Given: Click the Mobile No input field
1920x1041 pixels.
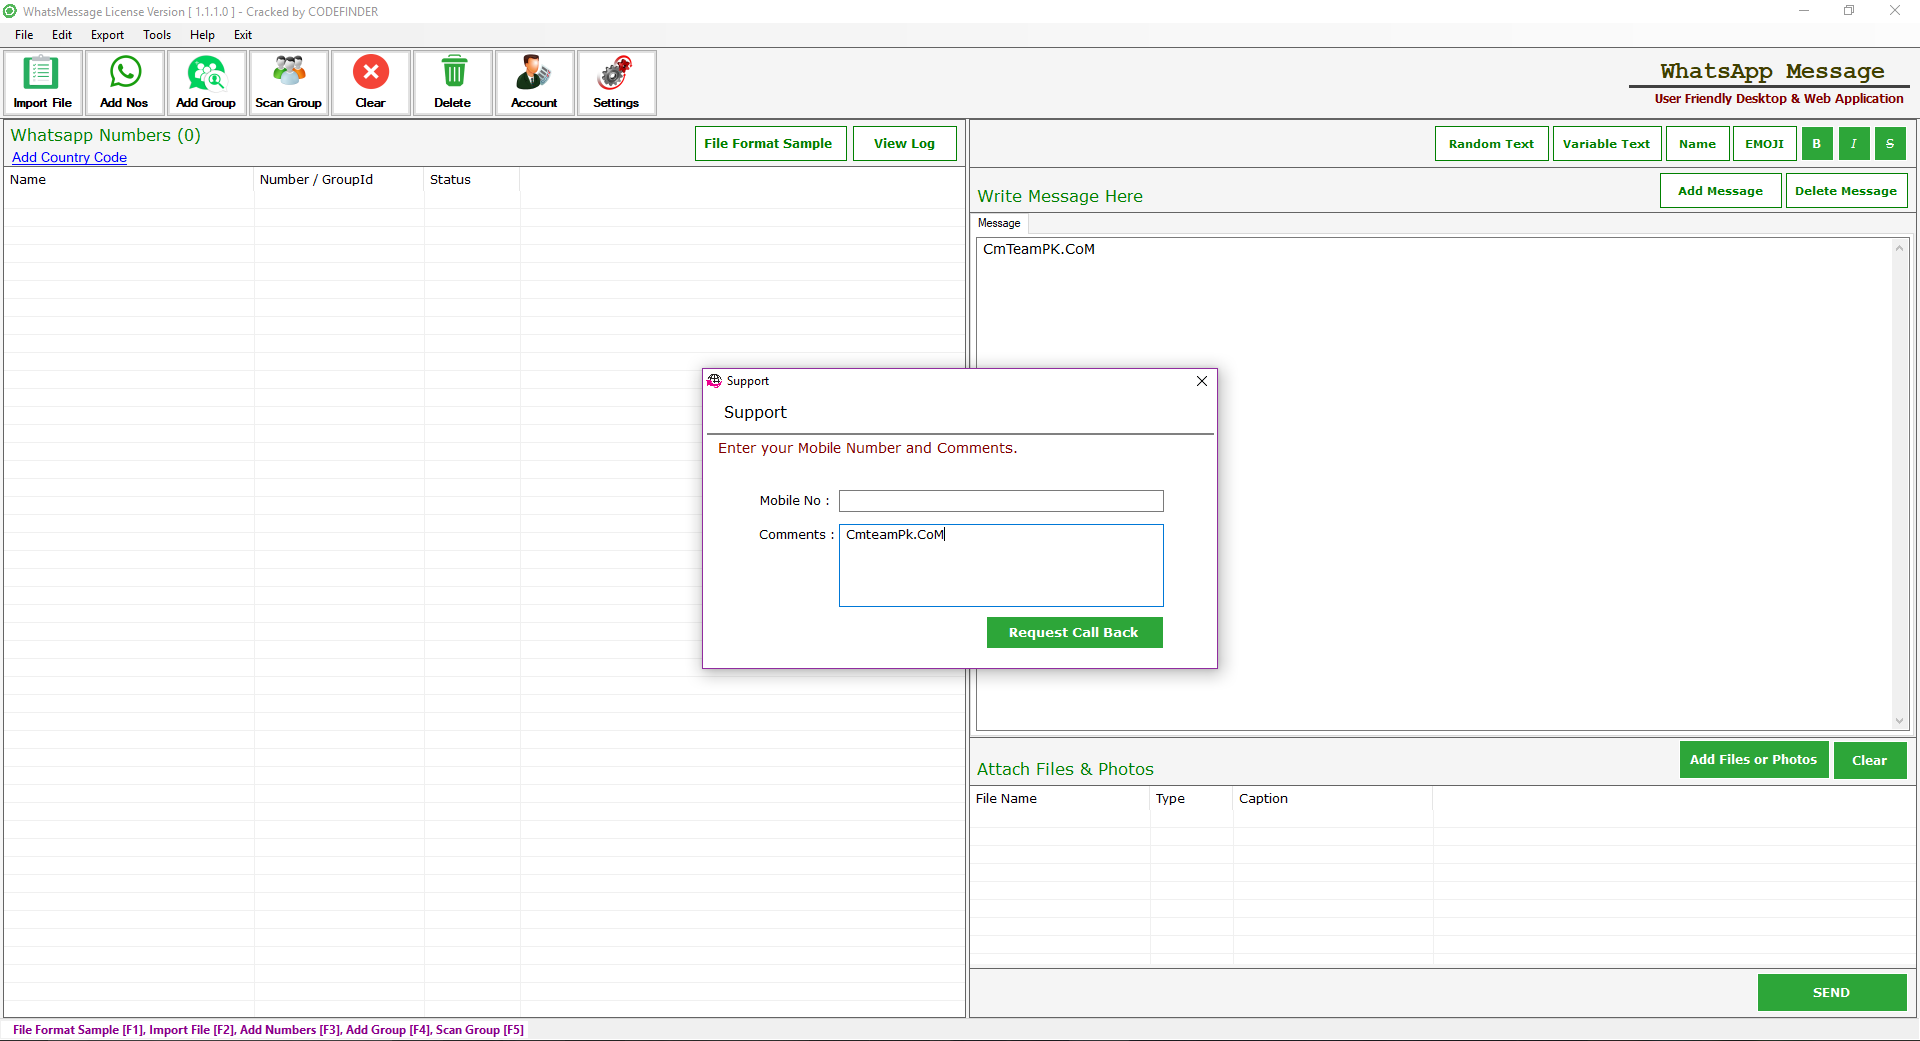Looking at the screenshot, I should pyautogui.click(x=1001, y=501).
